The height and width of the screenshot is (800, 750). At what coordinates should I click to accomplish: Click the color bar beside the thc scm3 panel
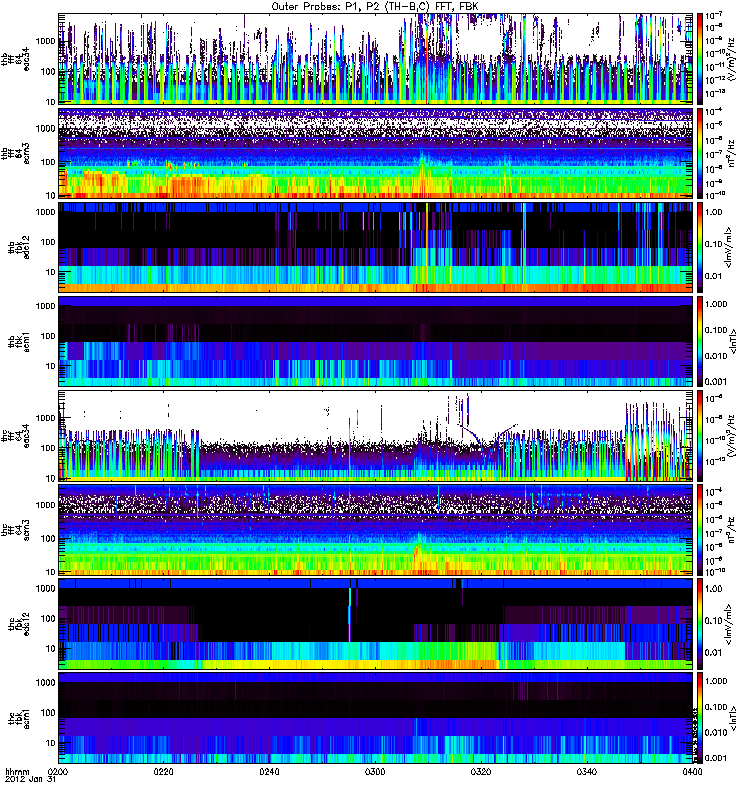pyautogui.click(x=700, y=530)
